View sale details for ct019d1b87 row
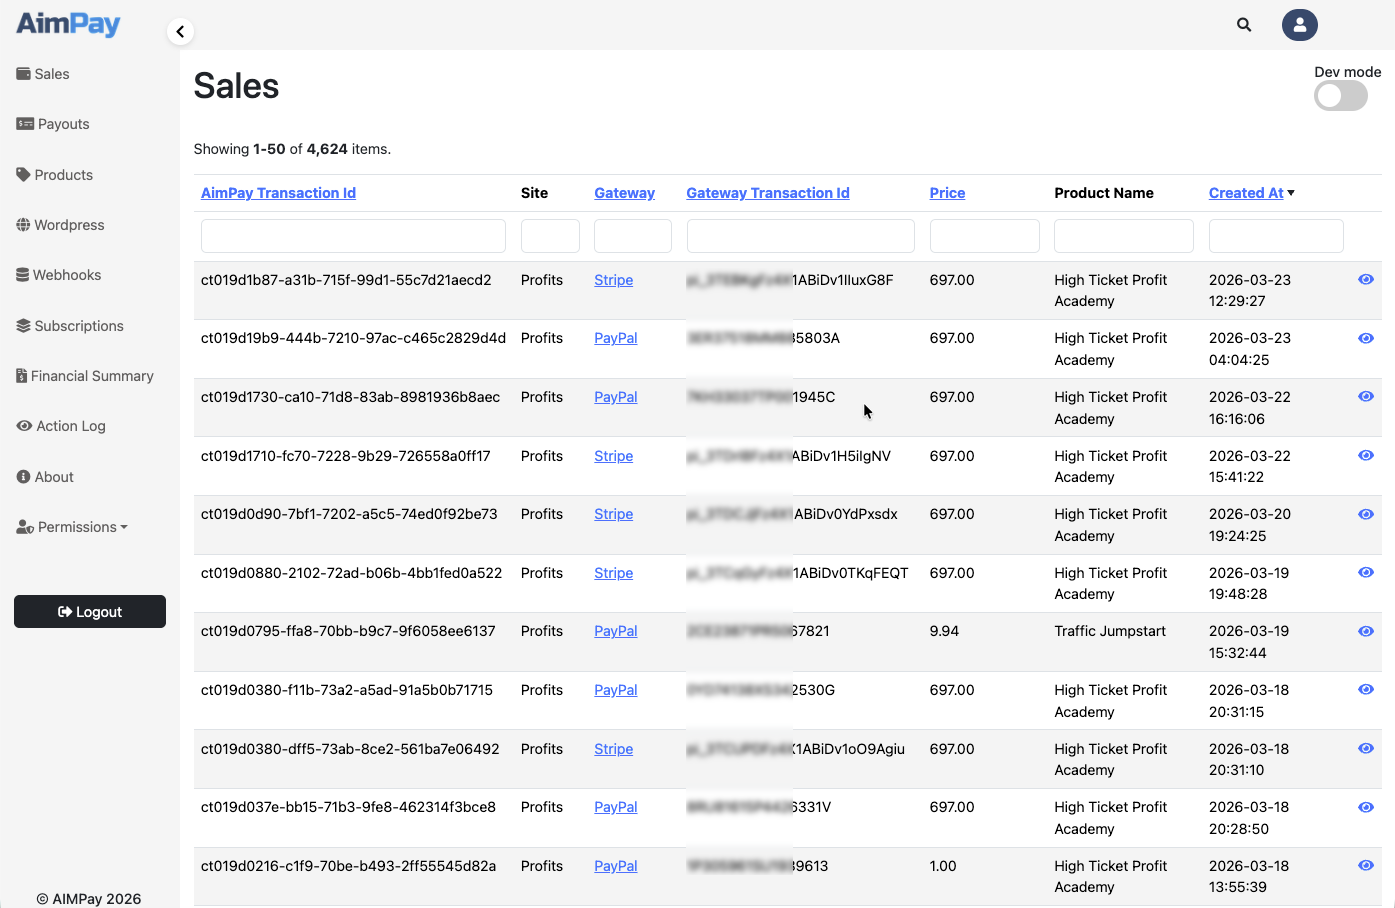 (1366, 280)
